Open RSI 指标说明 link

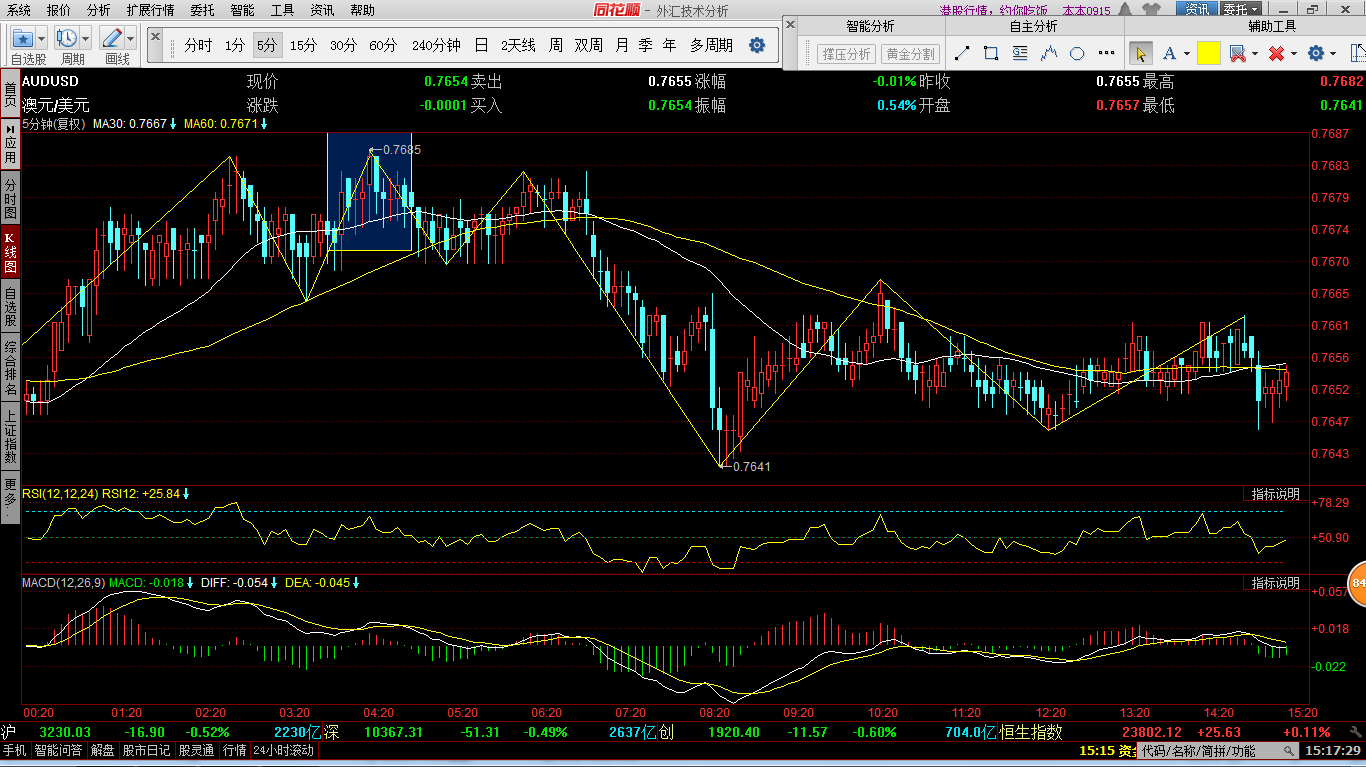tap(1276, 494)
